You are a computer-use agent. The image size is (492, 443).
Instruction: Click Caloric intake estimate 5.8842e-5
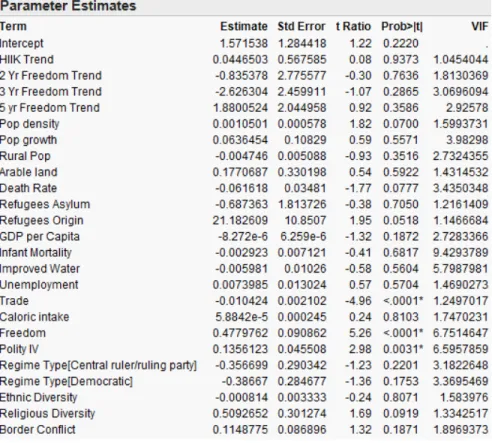click(241, 317)
